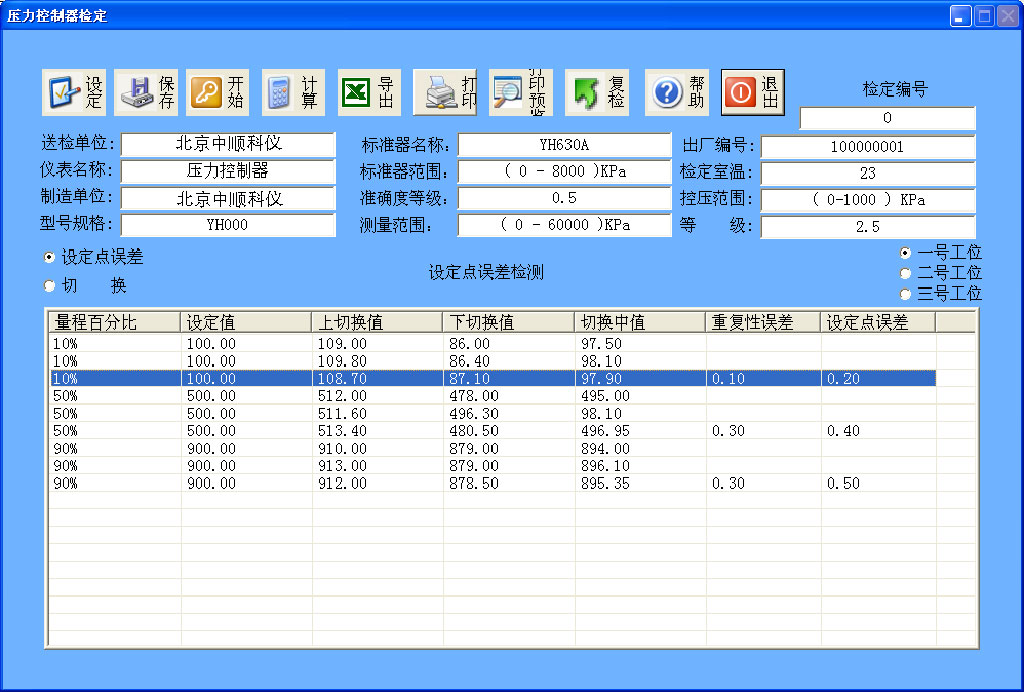
Task: Click cell 109.80 in 上切换值 column
Action: (x=342, y=361)
